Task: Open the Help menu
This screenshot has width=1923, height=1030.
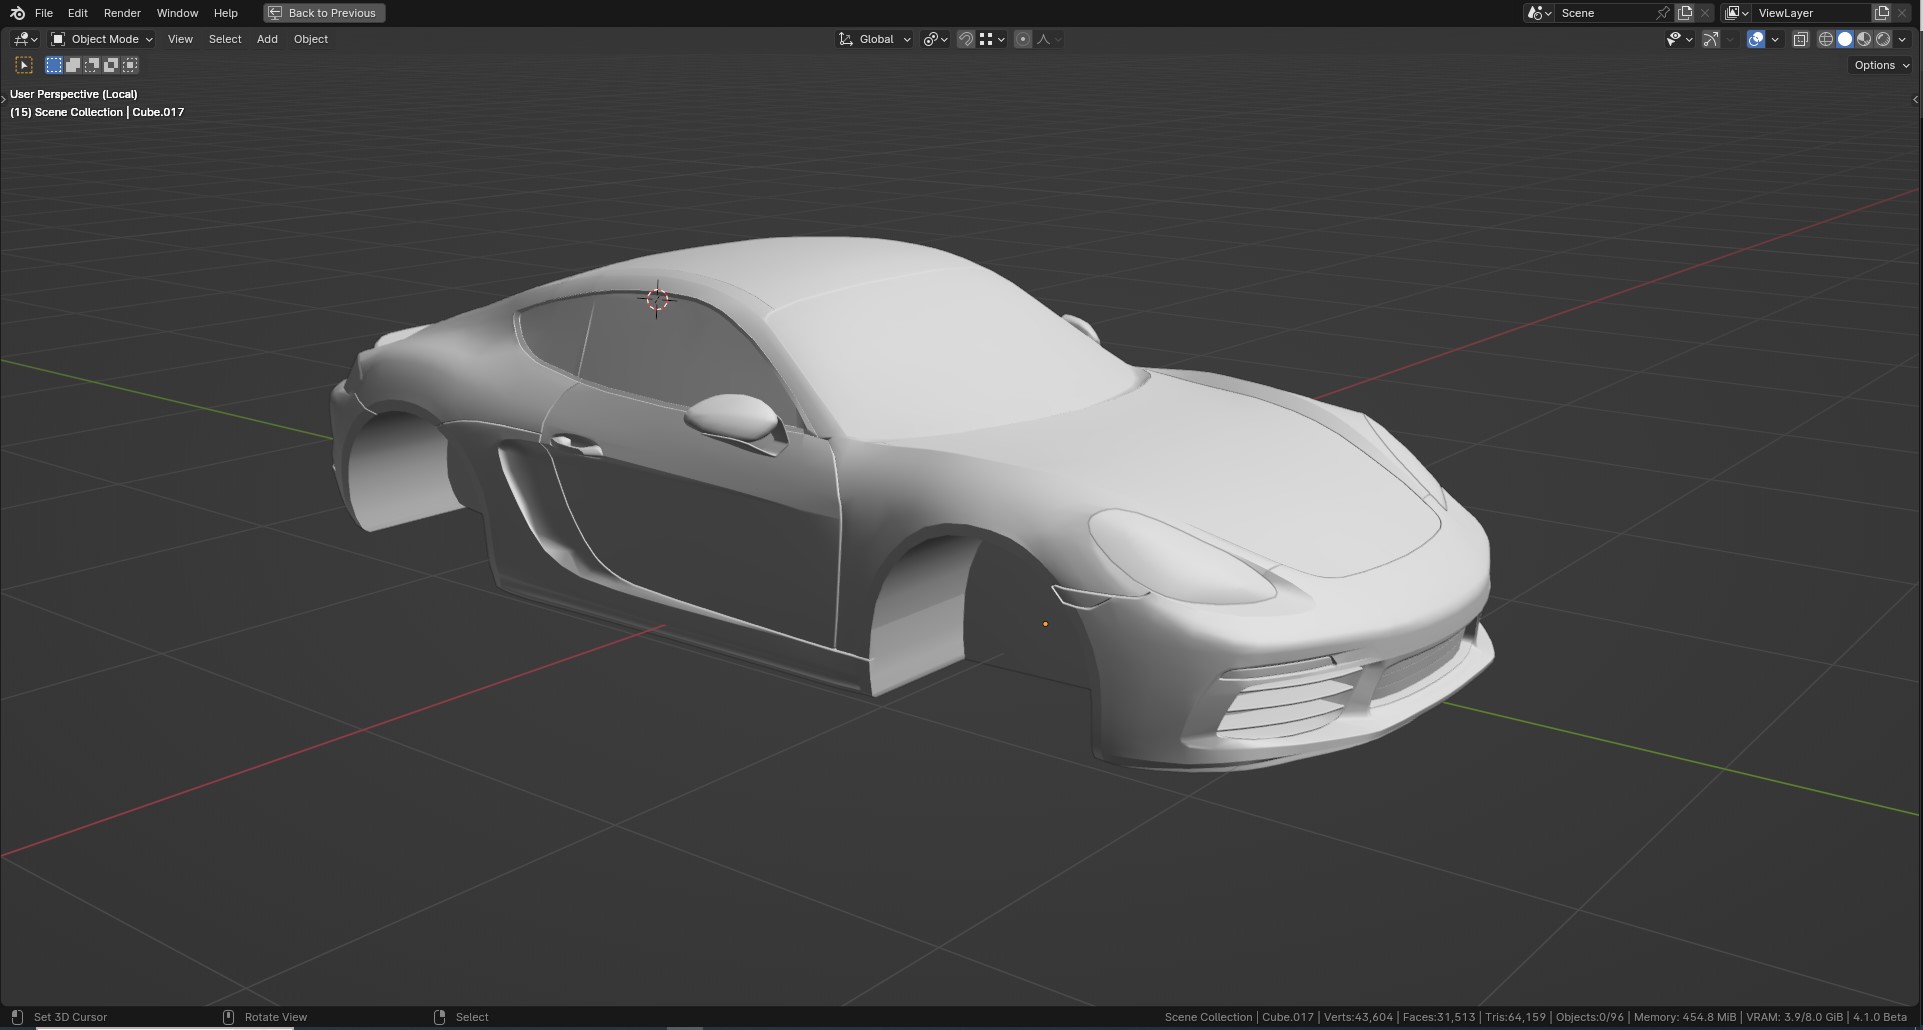Action: pyautogui.click(x=226, y=13)
